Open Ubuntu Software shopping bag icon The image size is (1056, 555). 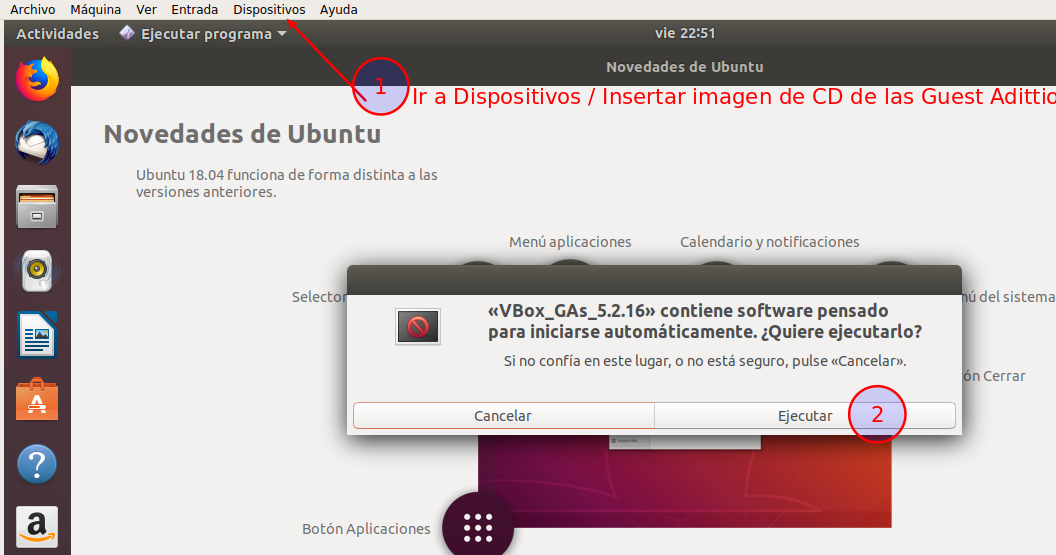point(37,399)
